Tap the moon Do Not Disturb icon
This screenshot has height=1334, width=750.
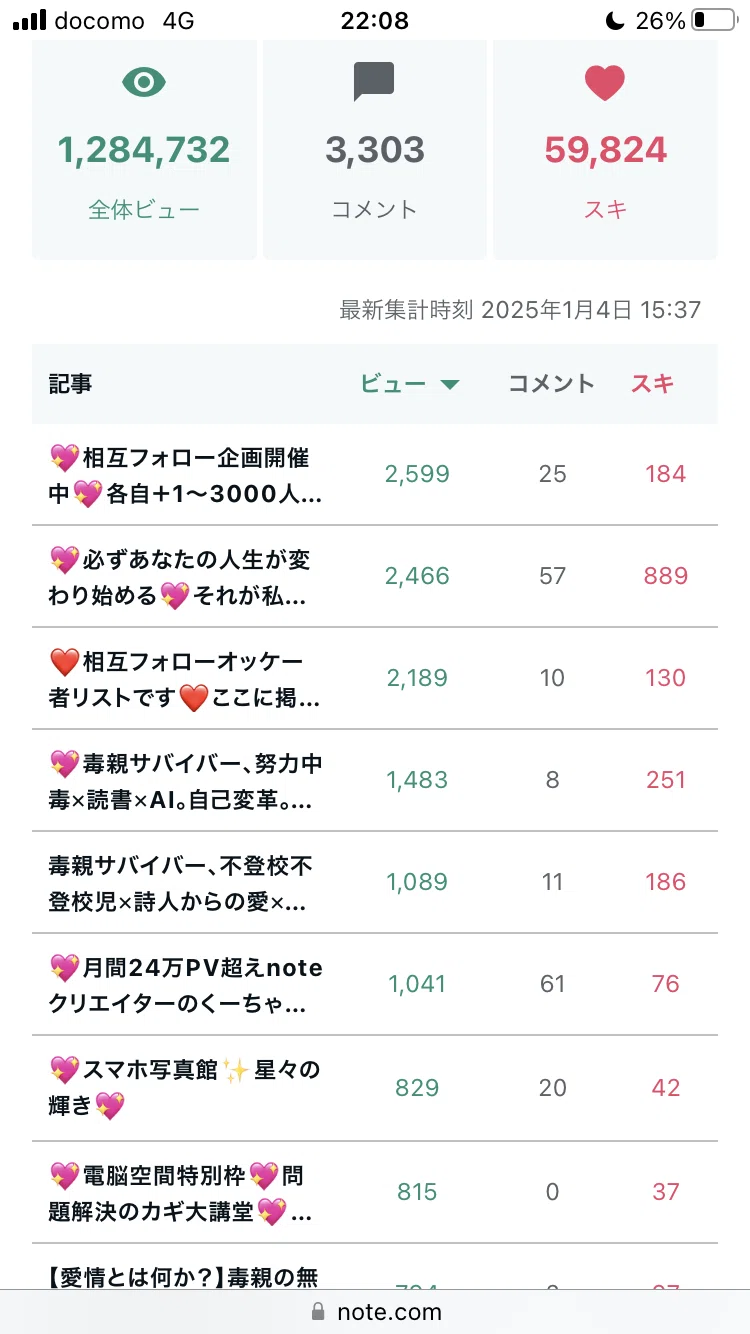pyautogui.click(x=615, y=20)
